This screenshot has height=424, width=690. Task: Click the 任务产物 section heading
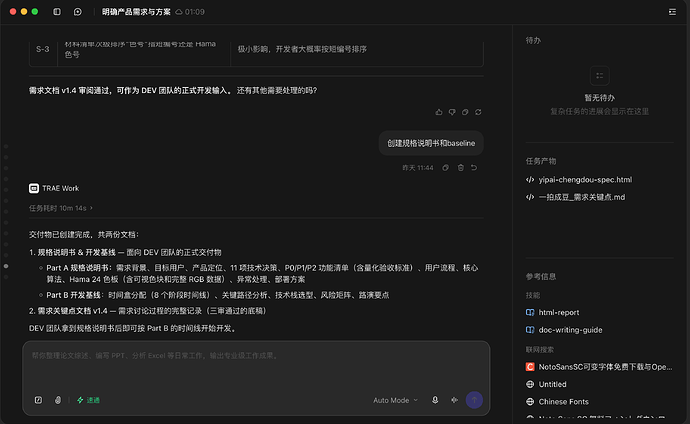pyautogui.click(x=541, y=161)
